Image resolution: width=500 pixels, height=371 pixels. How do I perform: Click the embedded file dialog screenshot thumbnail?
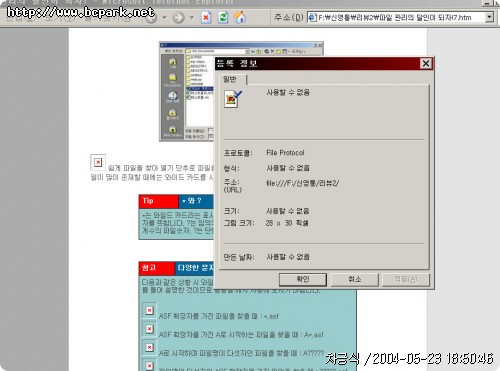tap(187, 92)
